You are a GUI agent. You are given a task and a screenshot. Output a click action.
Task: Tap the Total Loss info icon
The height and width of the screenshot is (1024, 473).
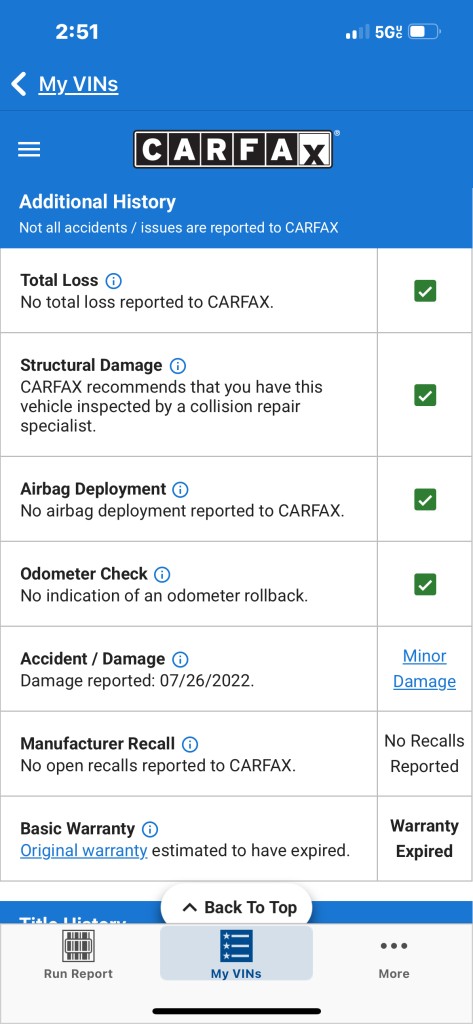pyautogui.click(x=114, y=281)
